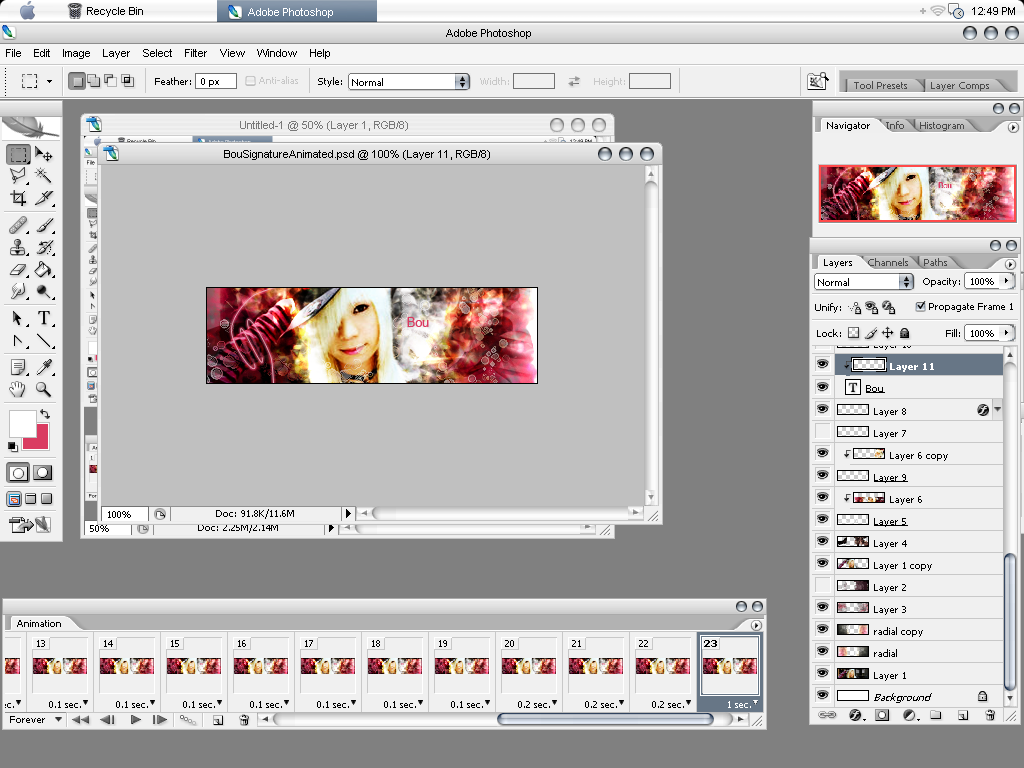Add a layer style via the fx icon

[856, 715]
